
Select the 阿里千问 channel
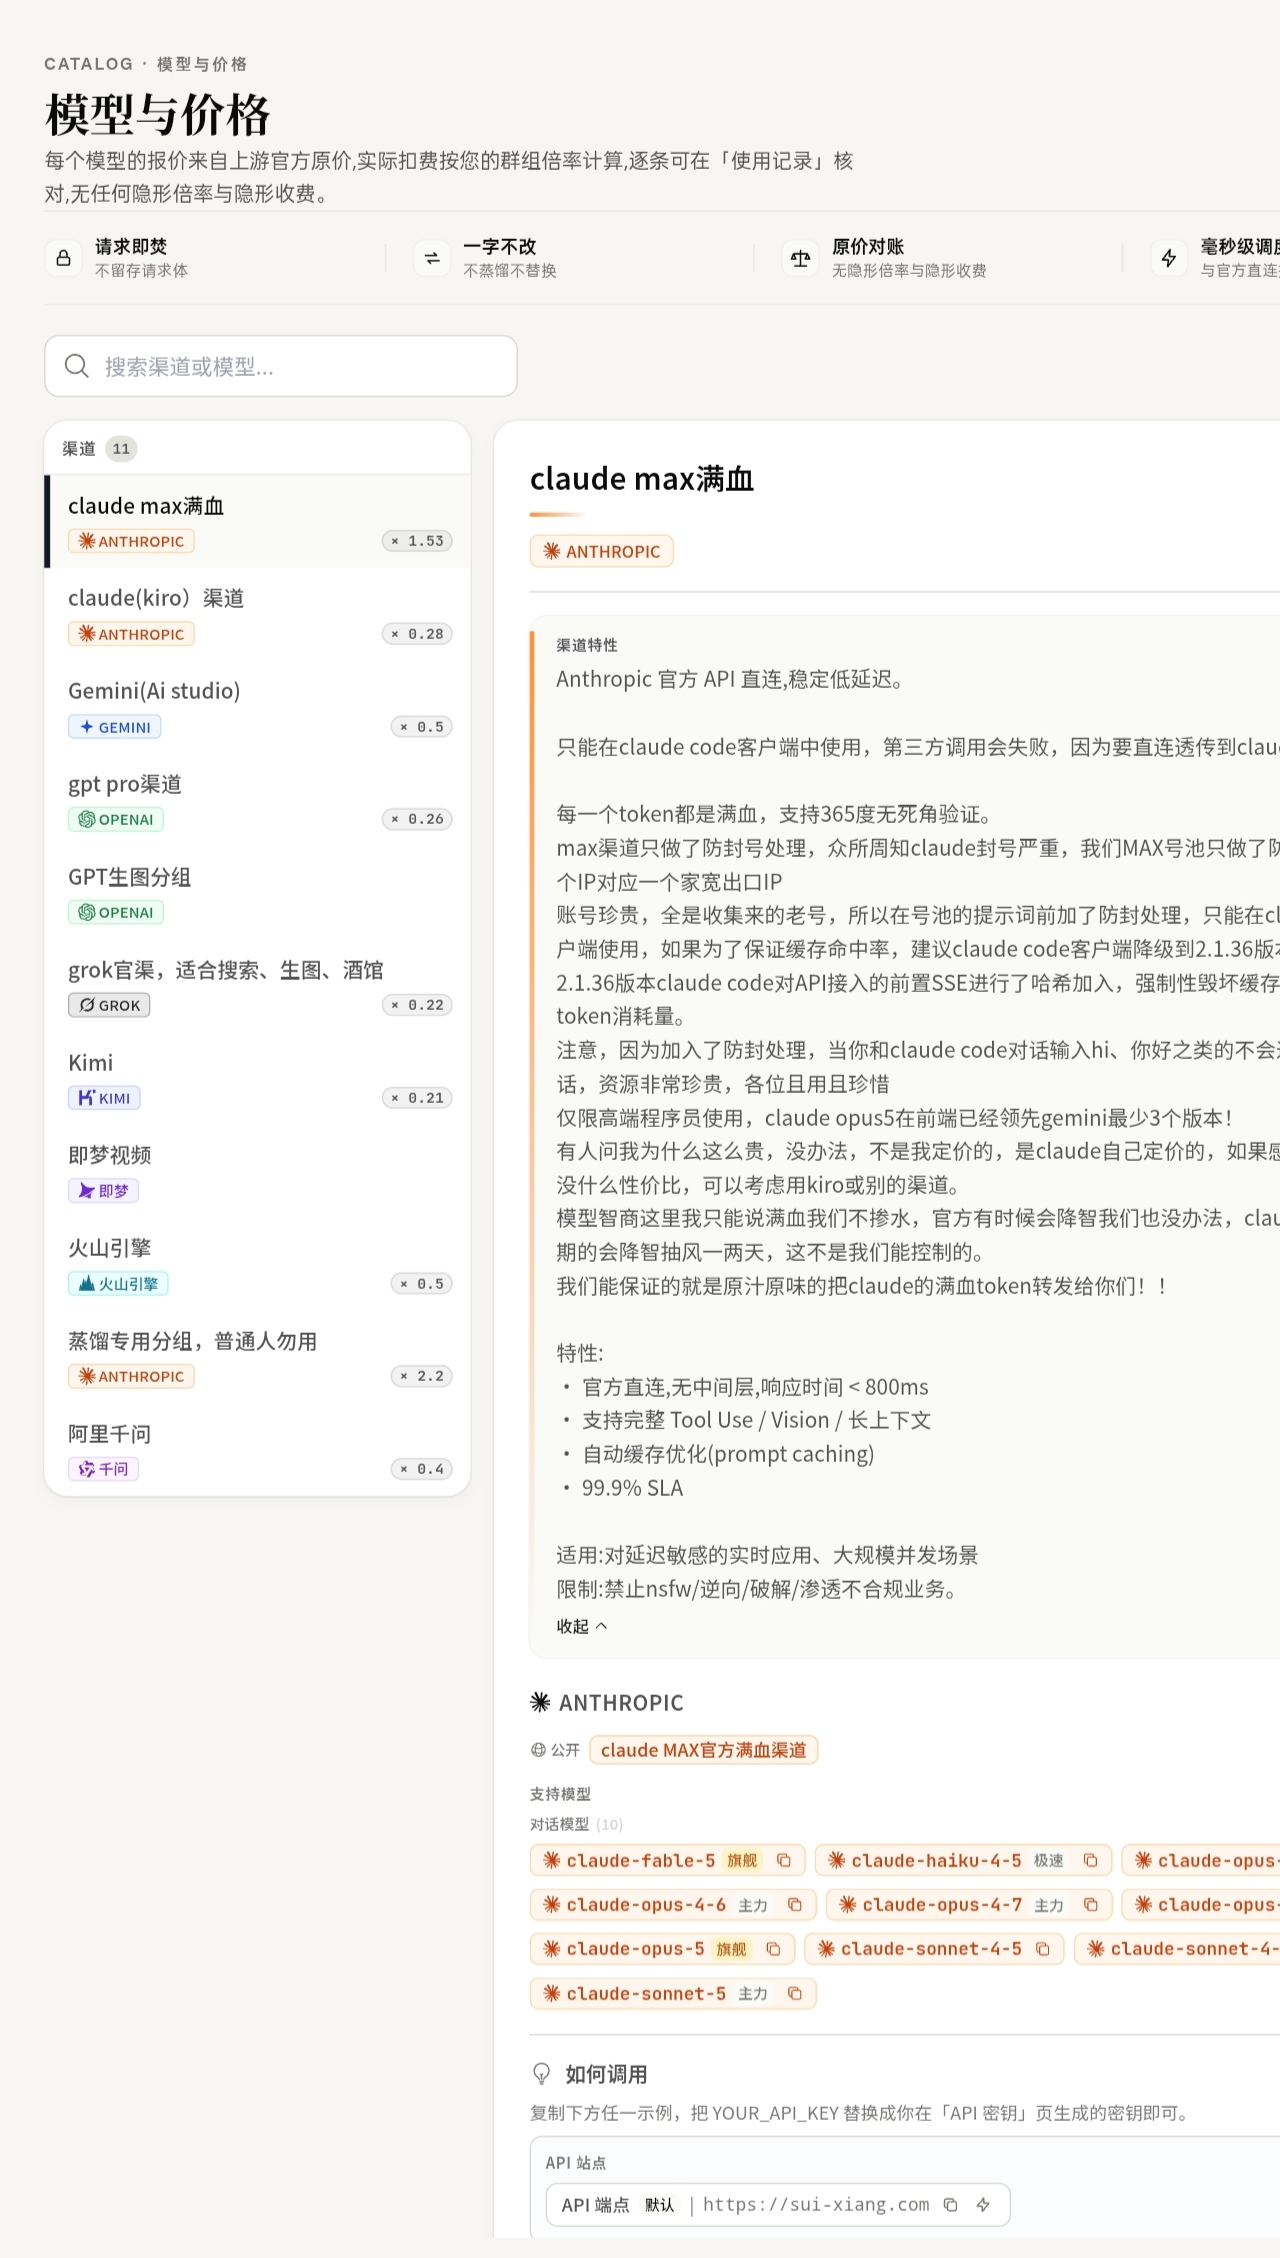(257, 1450)
